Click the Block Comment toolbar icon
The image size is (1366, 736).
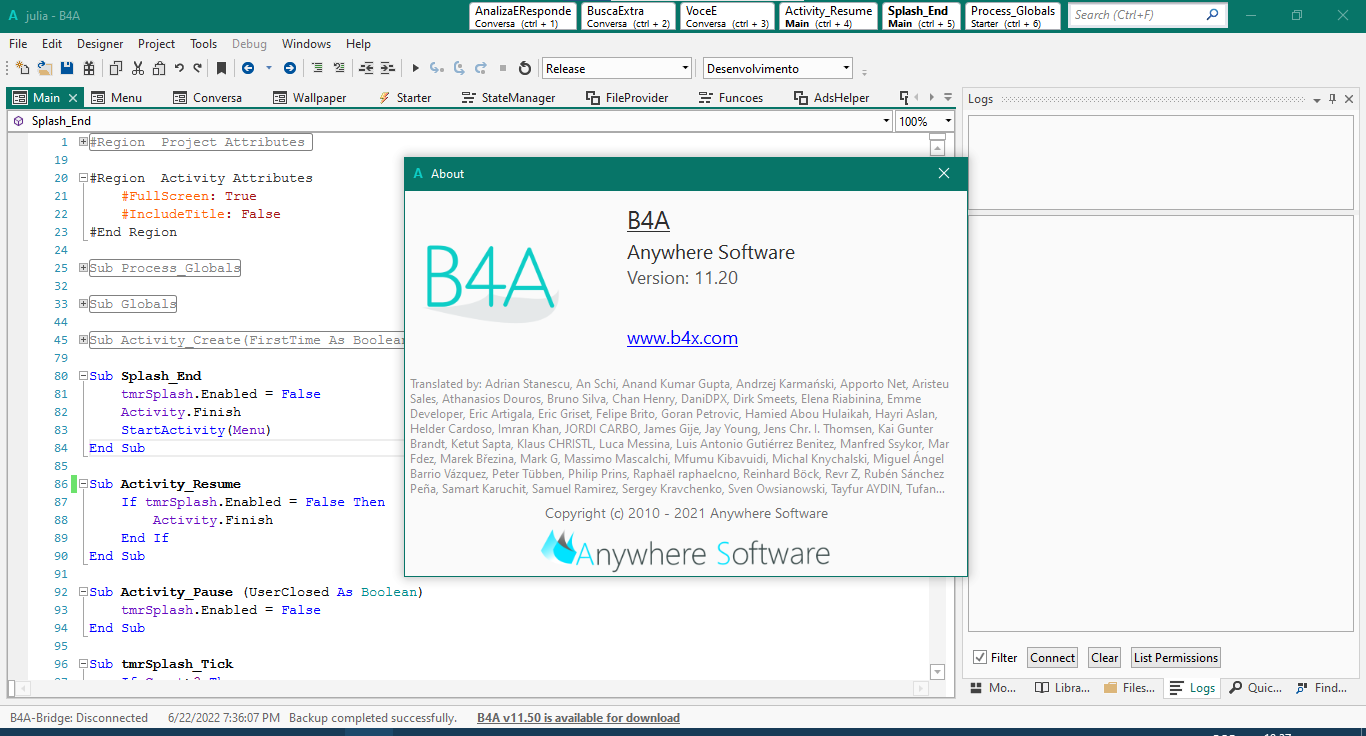pos(317,68)
